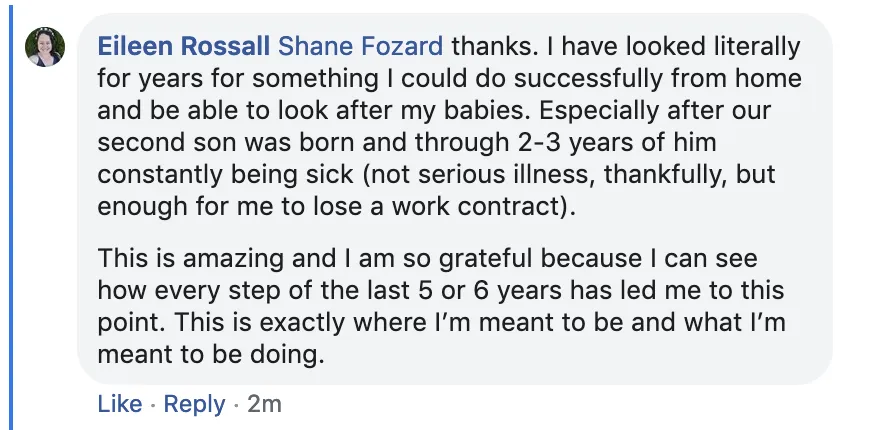Reply to Eileen Rossall's comment

click(194, 404)
